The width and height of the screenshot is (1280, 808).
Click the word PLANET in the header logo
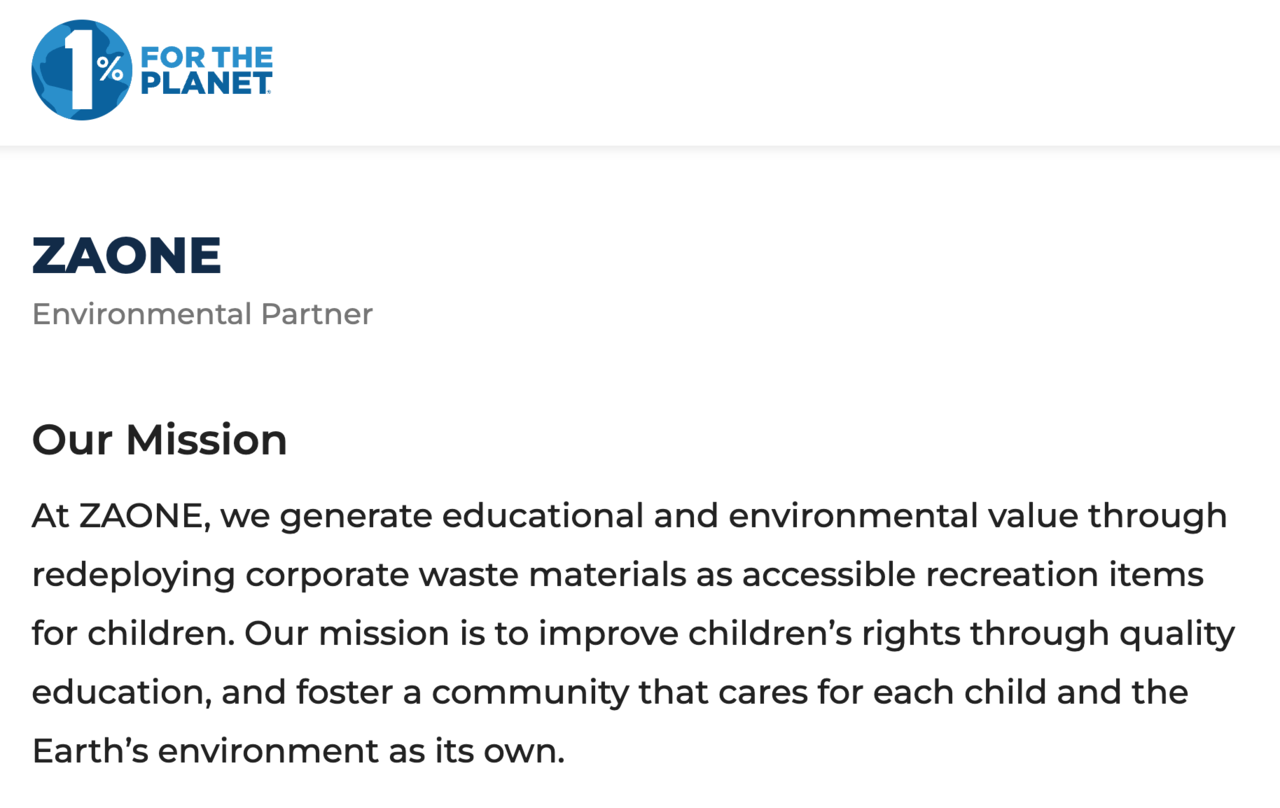207,83
